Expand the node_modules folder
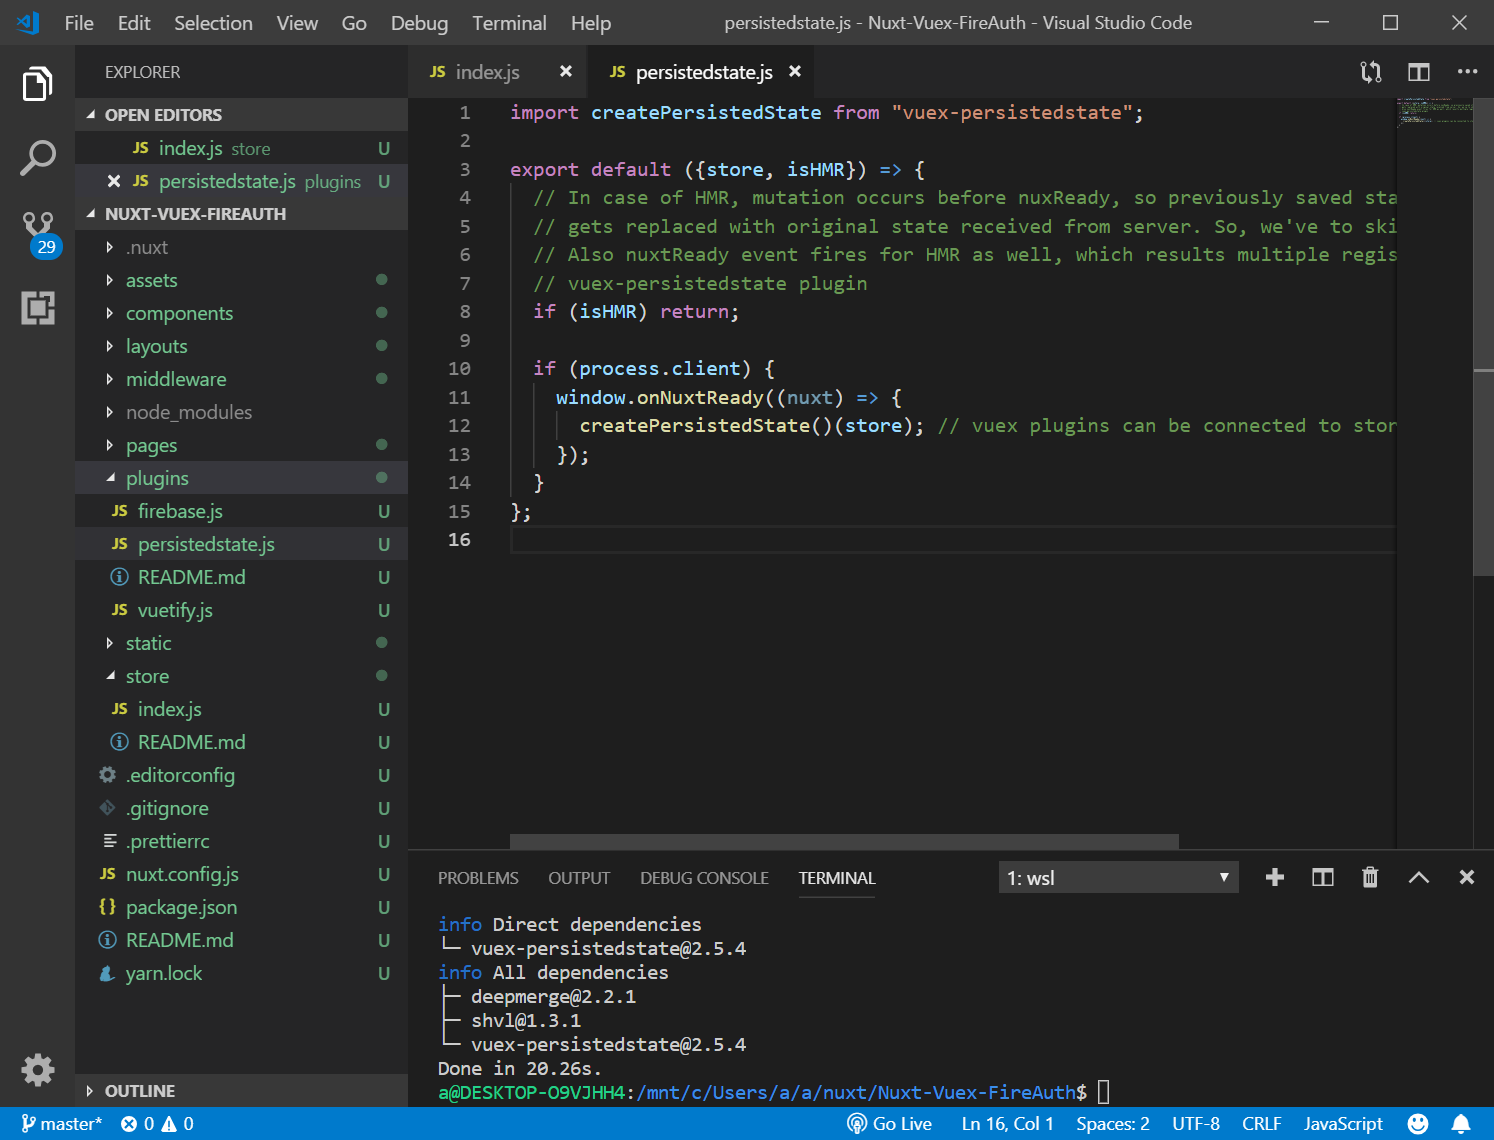1494x1140 pixels. [x=241, y=412]
